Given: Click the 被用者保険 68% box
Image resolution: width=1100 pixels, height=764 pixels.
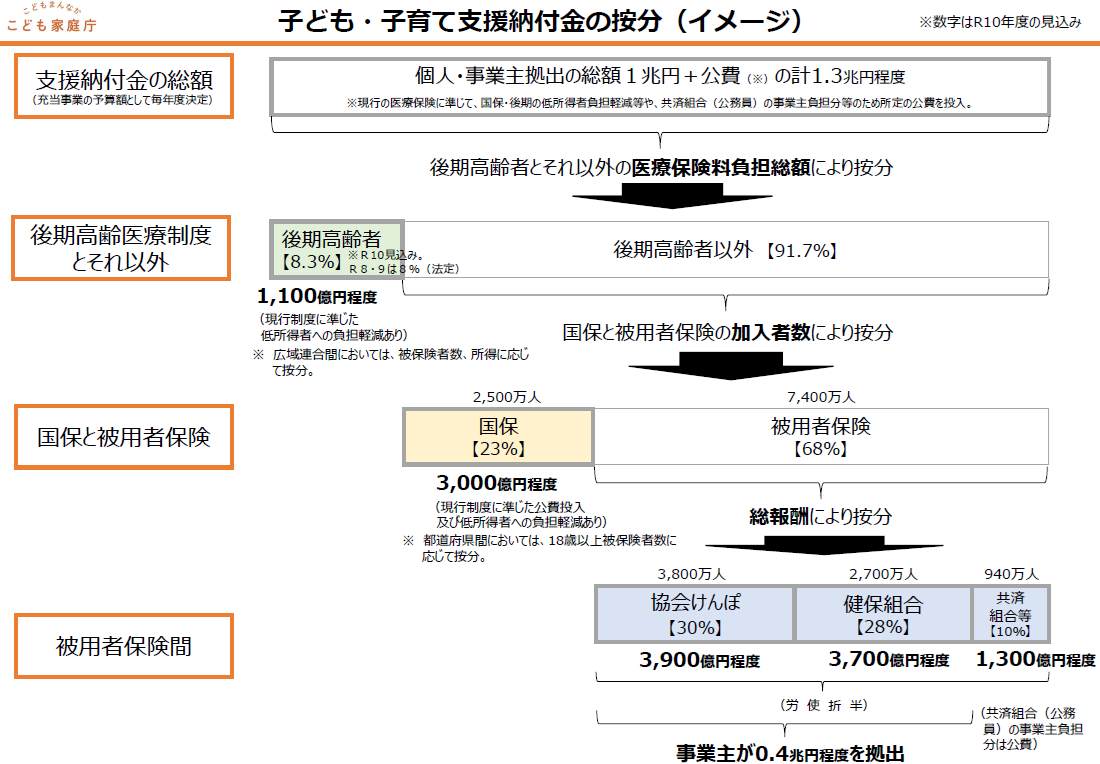Looking at the screenshot, I should pos(820,437).
